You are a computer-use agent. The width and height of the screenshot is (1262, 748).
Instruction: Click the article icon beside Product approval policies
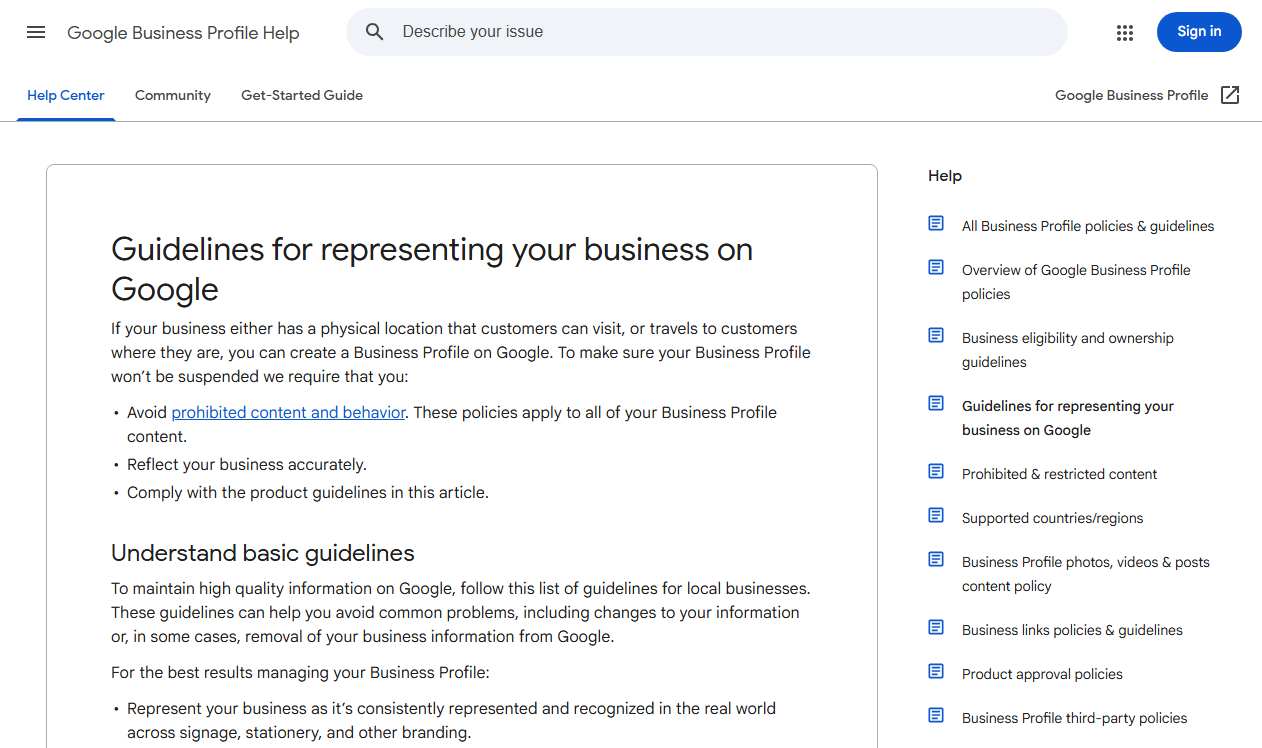pyautogui.click(x=936, y=671)
